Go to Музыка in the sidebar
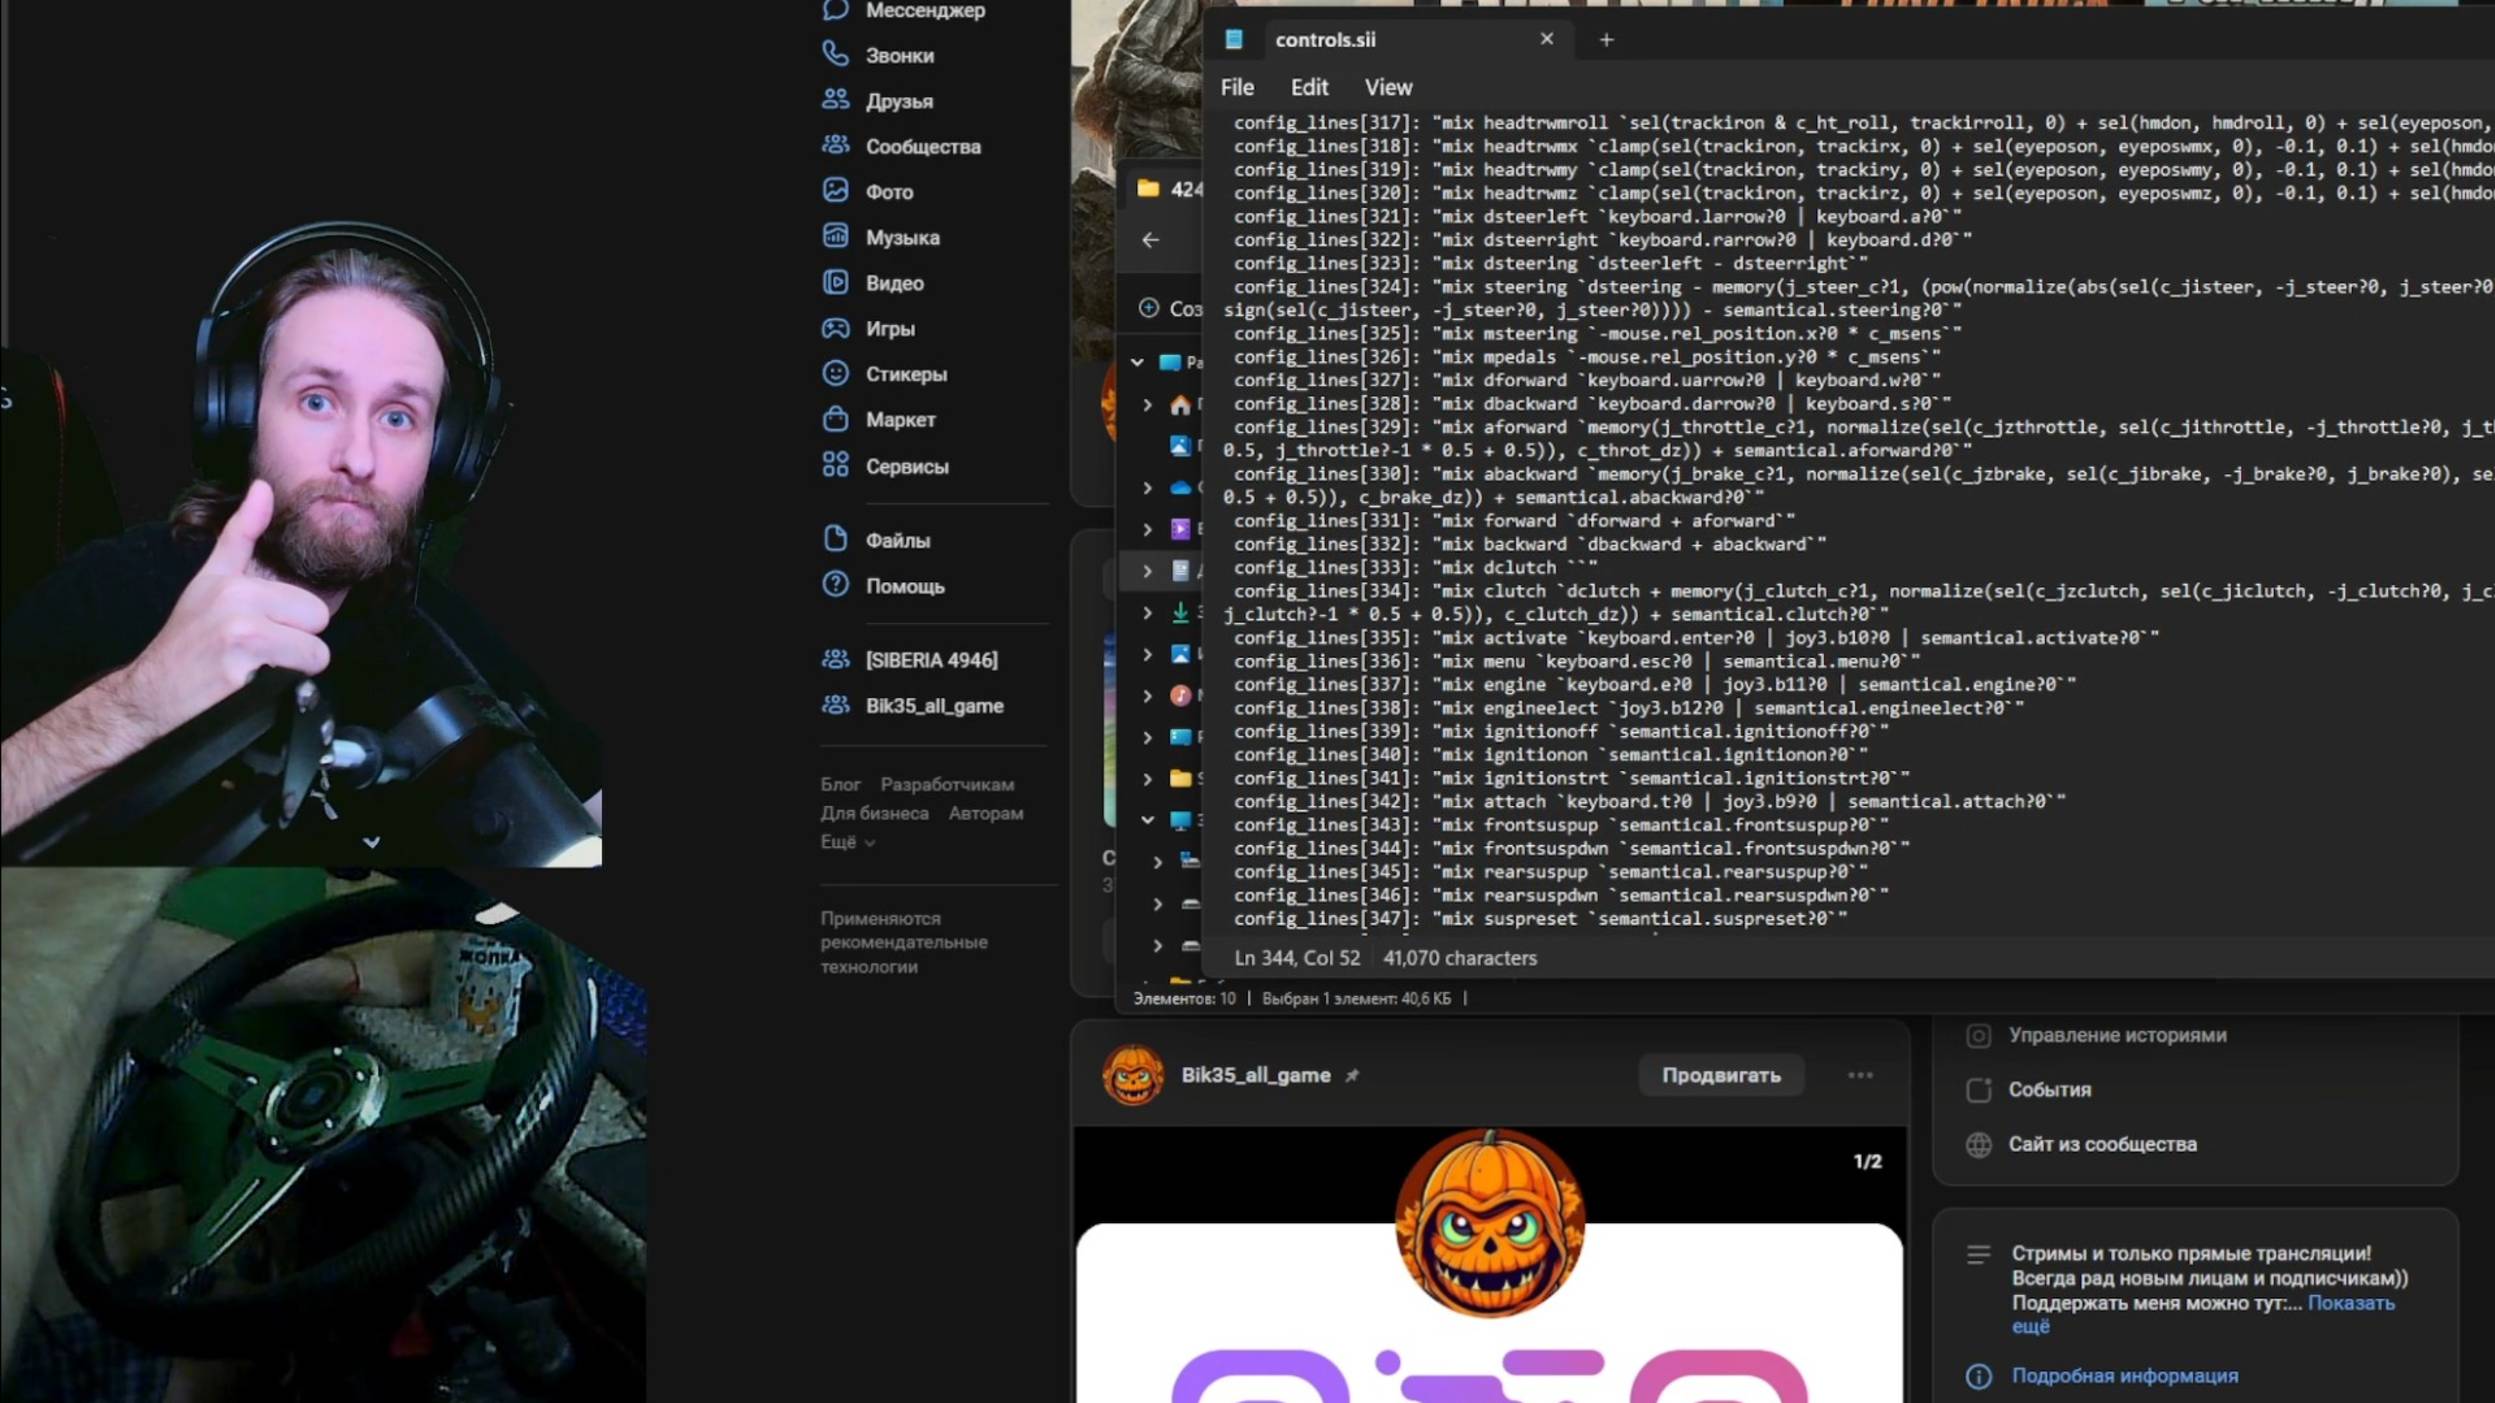 click(901, 238)
